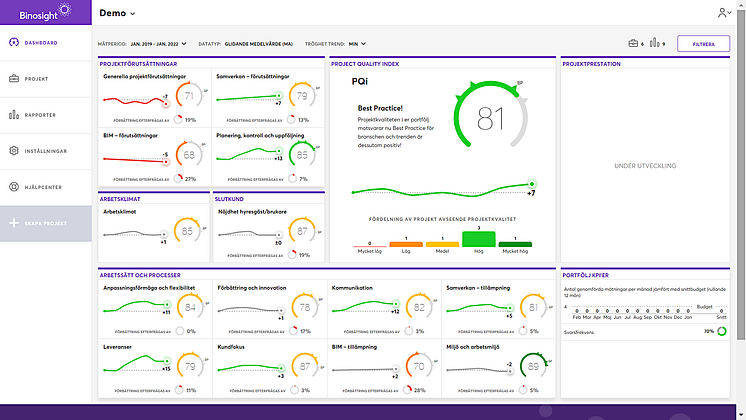Click the bar chart icon beside Rapporter

[x=14, y=115]
